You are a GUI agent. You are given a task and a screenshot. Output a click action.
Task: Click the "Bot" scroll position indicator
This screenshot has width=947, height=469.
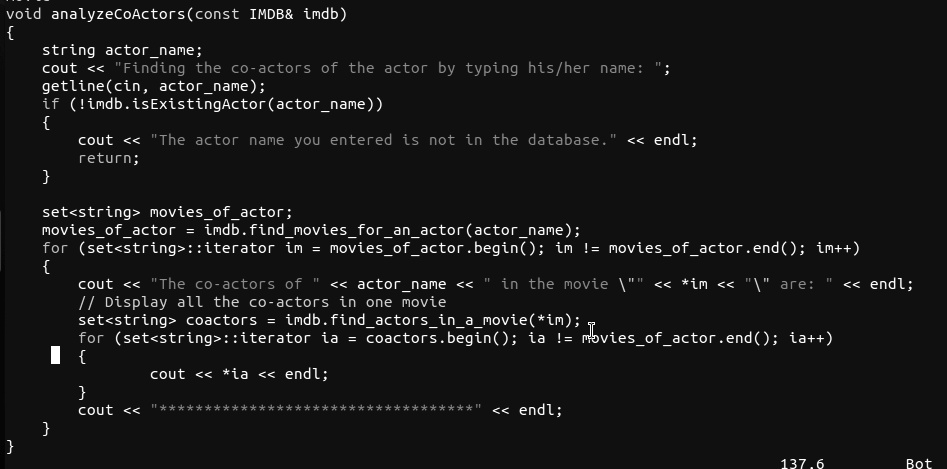click(919, 463)
